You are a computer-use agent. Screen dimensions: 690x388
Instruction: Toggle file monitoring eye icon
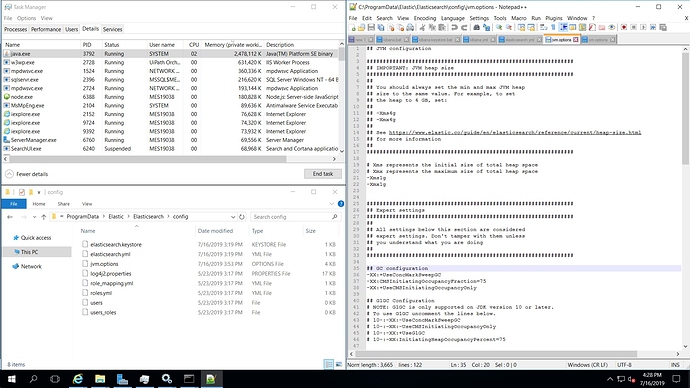pos(612,27)
